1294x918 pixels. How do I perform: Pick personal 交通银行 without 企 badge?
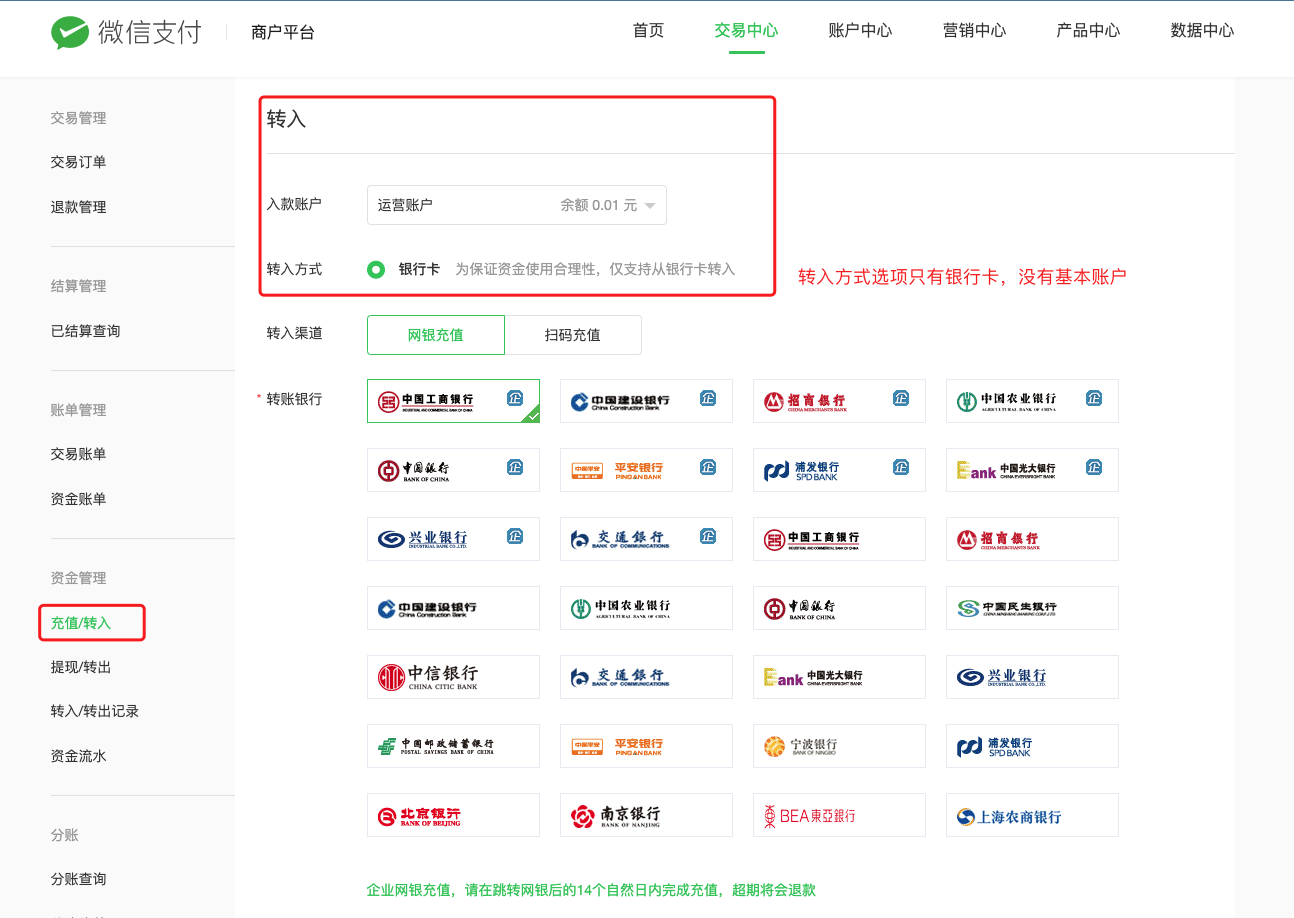[646, 677]
